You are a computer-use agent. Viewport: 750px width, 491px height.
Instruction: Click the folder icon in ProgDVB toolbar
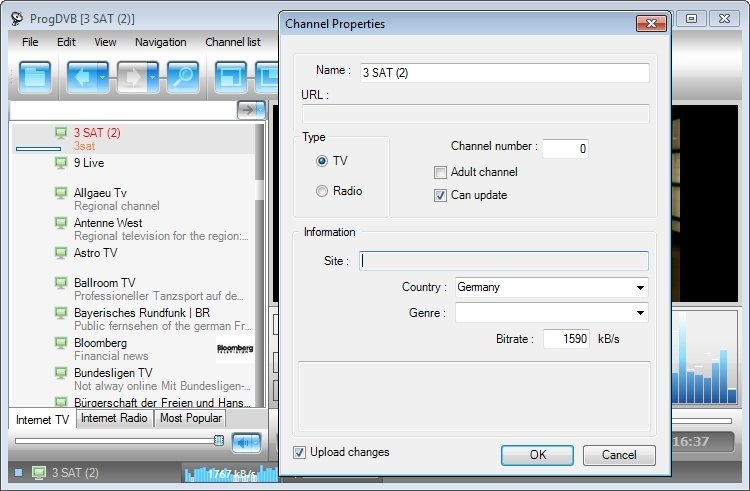coord(34,77)
